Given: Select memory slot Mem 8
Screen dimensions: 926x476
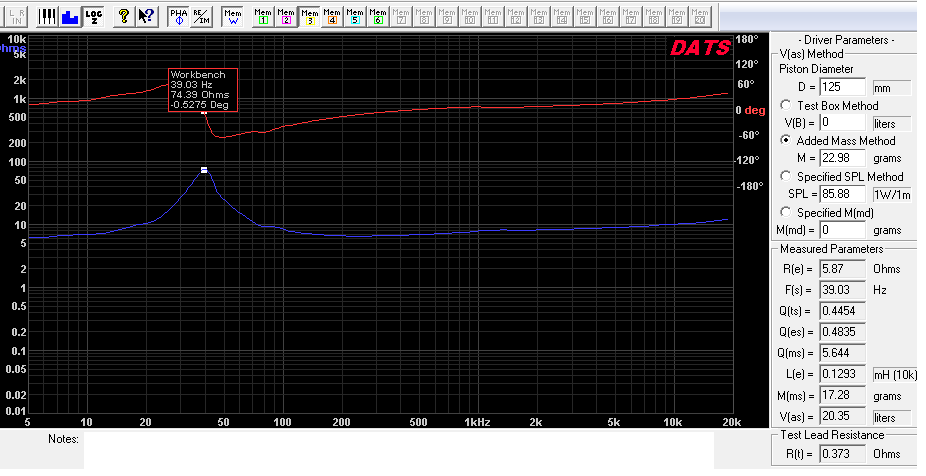Looking at the screenshot, I should tap(424, 17).
